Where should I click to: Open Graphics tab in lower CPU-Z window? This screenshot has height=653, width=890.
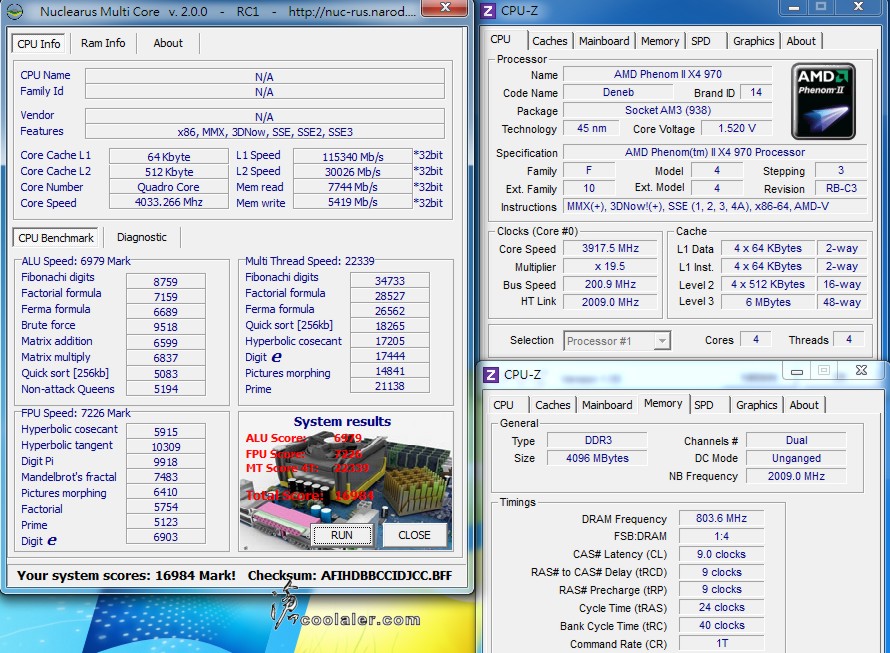pos(756,405)
